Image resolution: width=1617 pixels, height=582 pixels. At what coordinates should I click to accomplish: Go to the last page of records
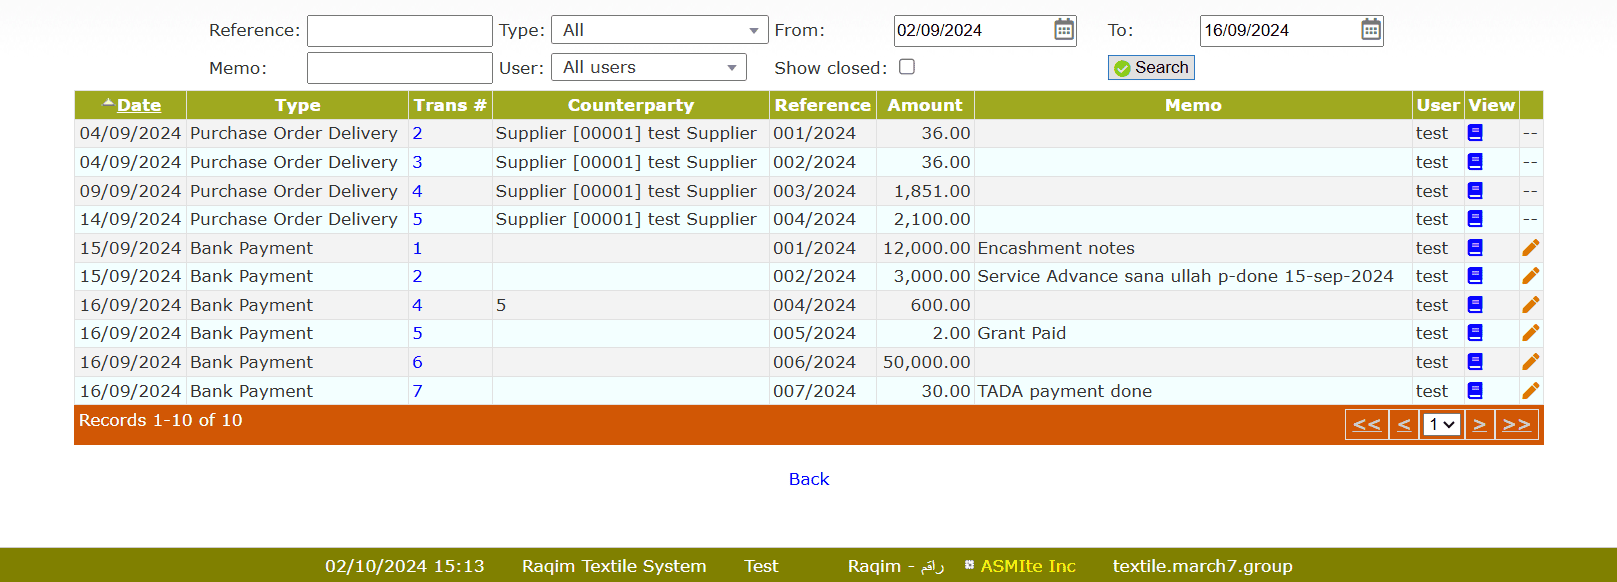pyautogui.click(x=1516, y=425)
